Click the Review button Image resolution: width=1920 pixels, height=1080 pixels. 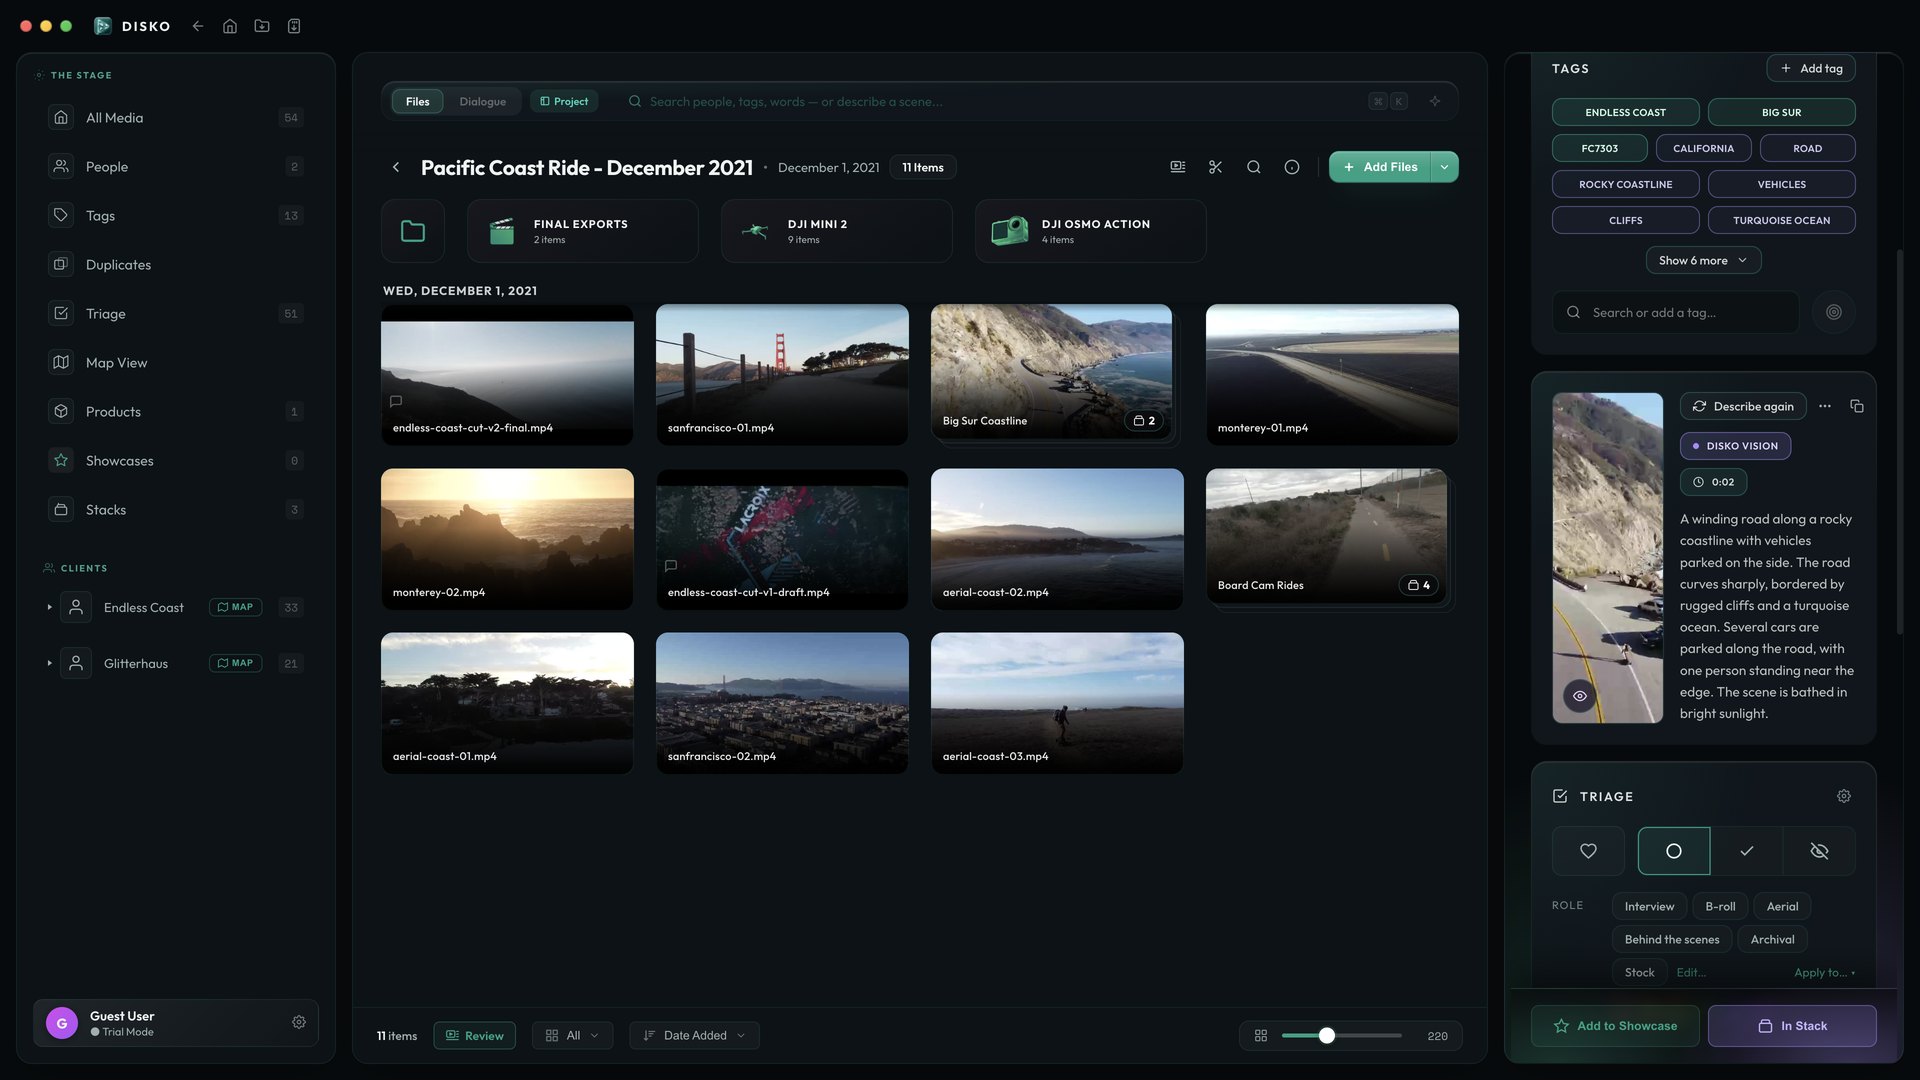[475, 1035]
